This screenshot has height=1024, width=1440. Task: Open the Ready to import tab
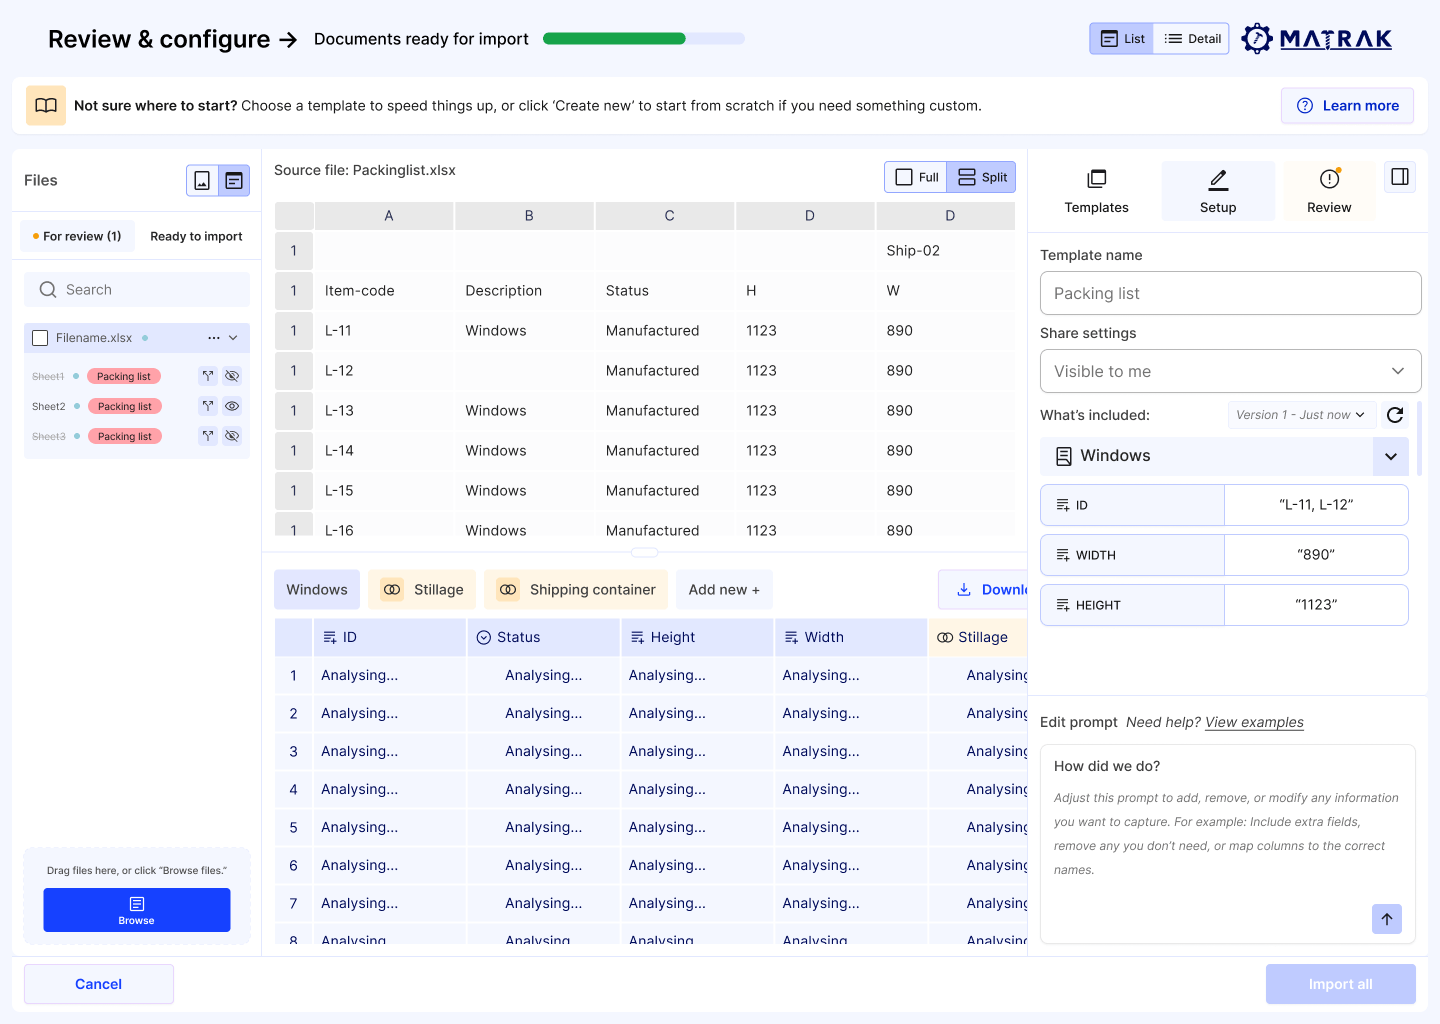(x=196, y=237)
